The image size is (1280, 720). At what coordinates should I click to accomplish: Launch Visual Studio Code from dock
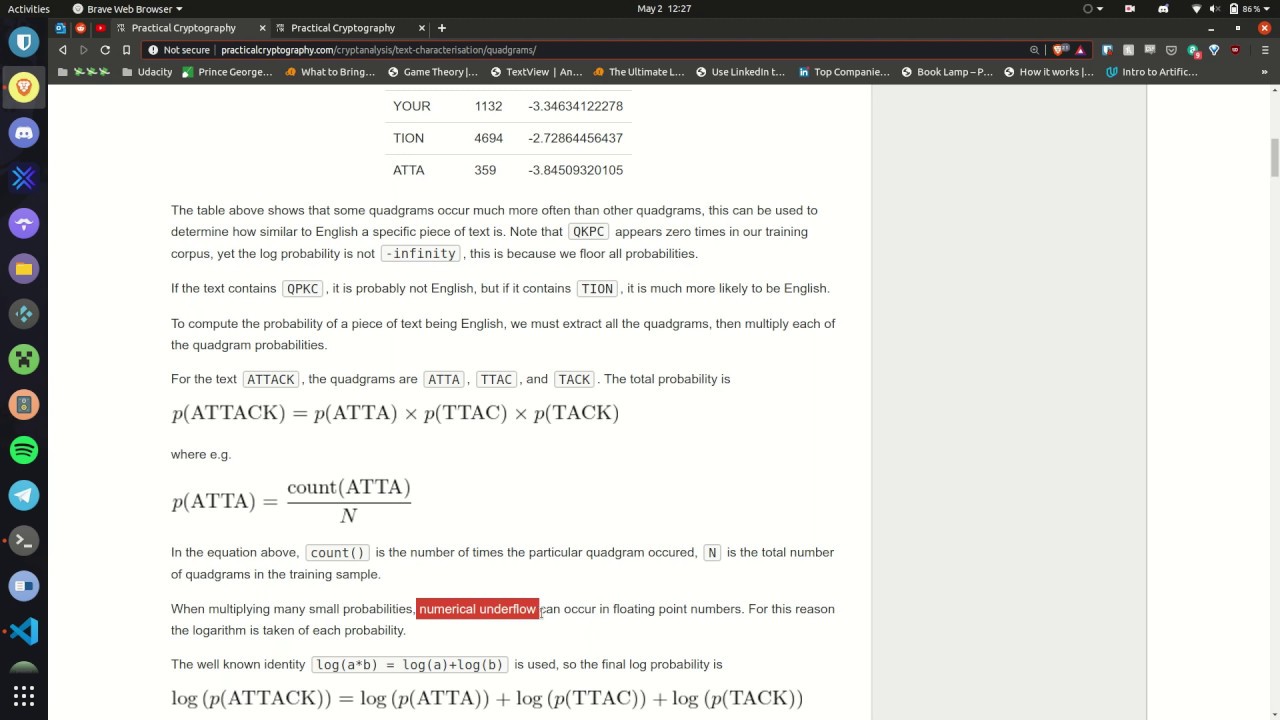(24, 631)
